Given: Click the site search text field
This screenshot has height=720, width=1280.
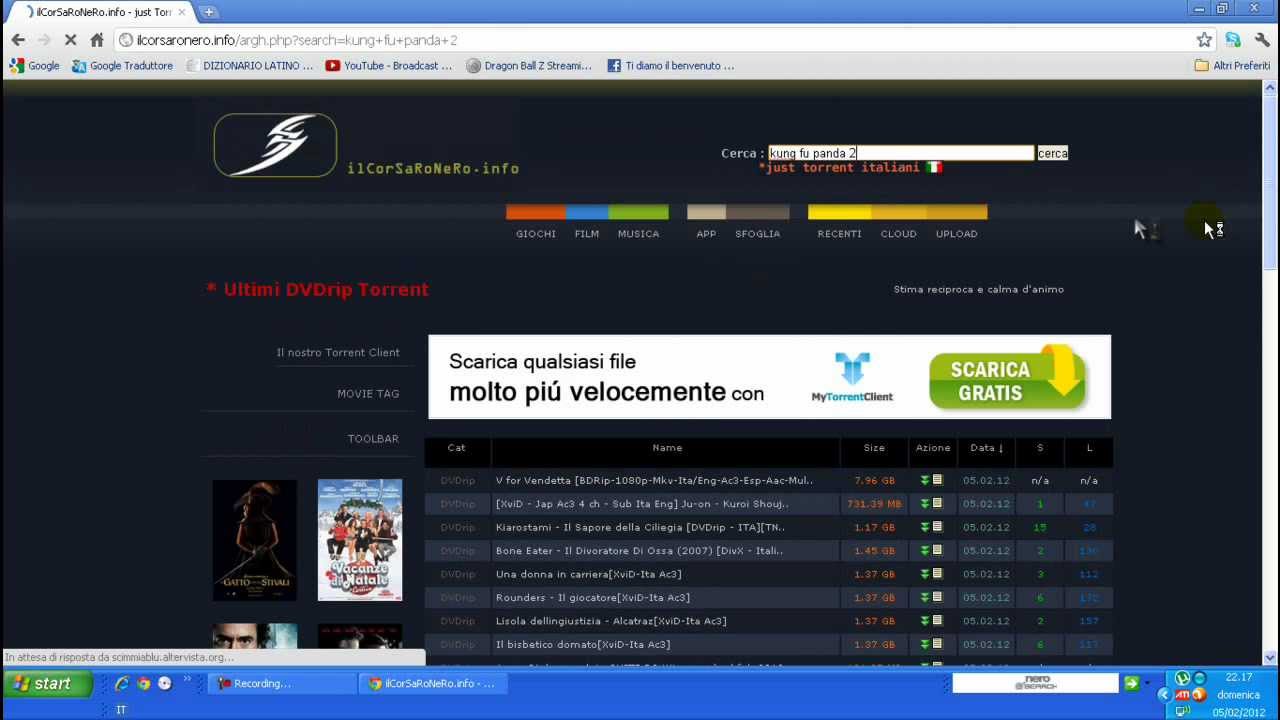Looking at the screenshot, I should click(x=901, y=153).
